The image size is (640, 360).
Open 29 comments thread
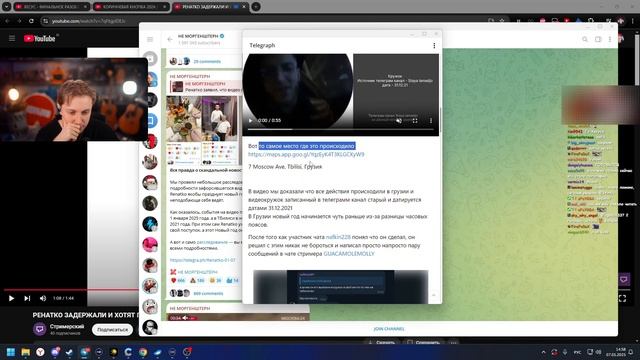(207, 62)
